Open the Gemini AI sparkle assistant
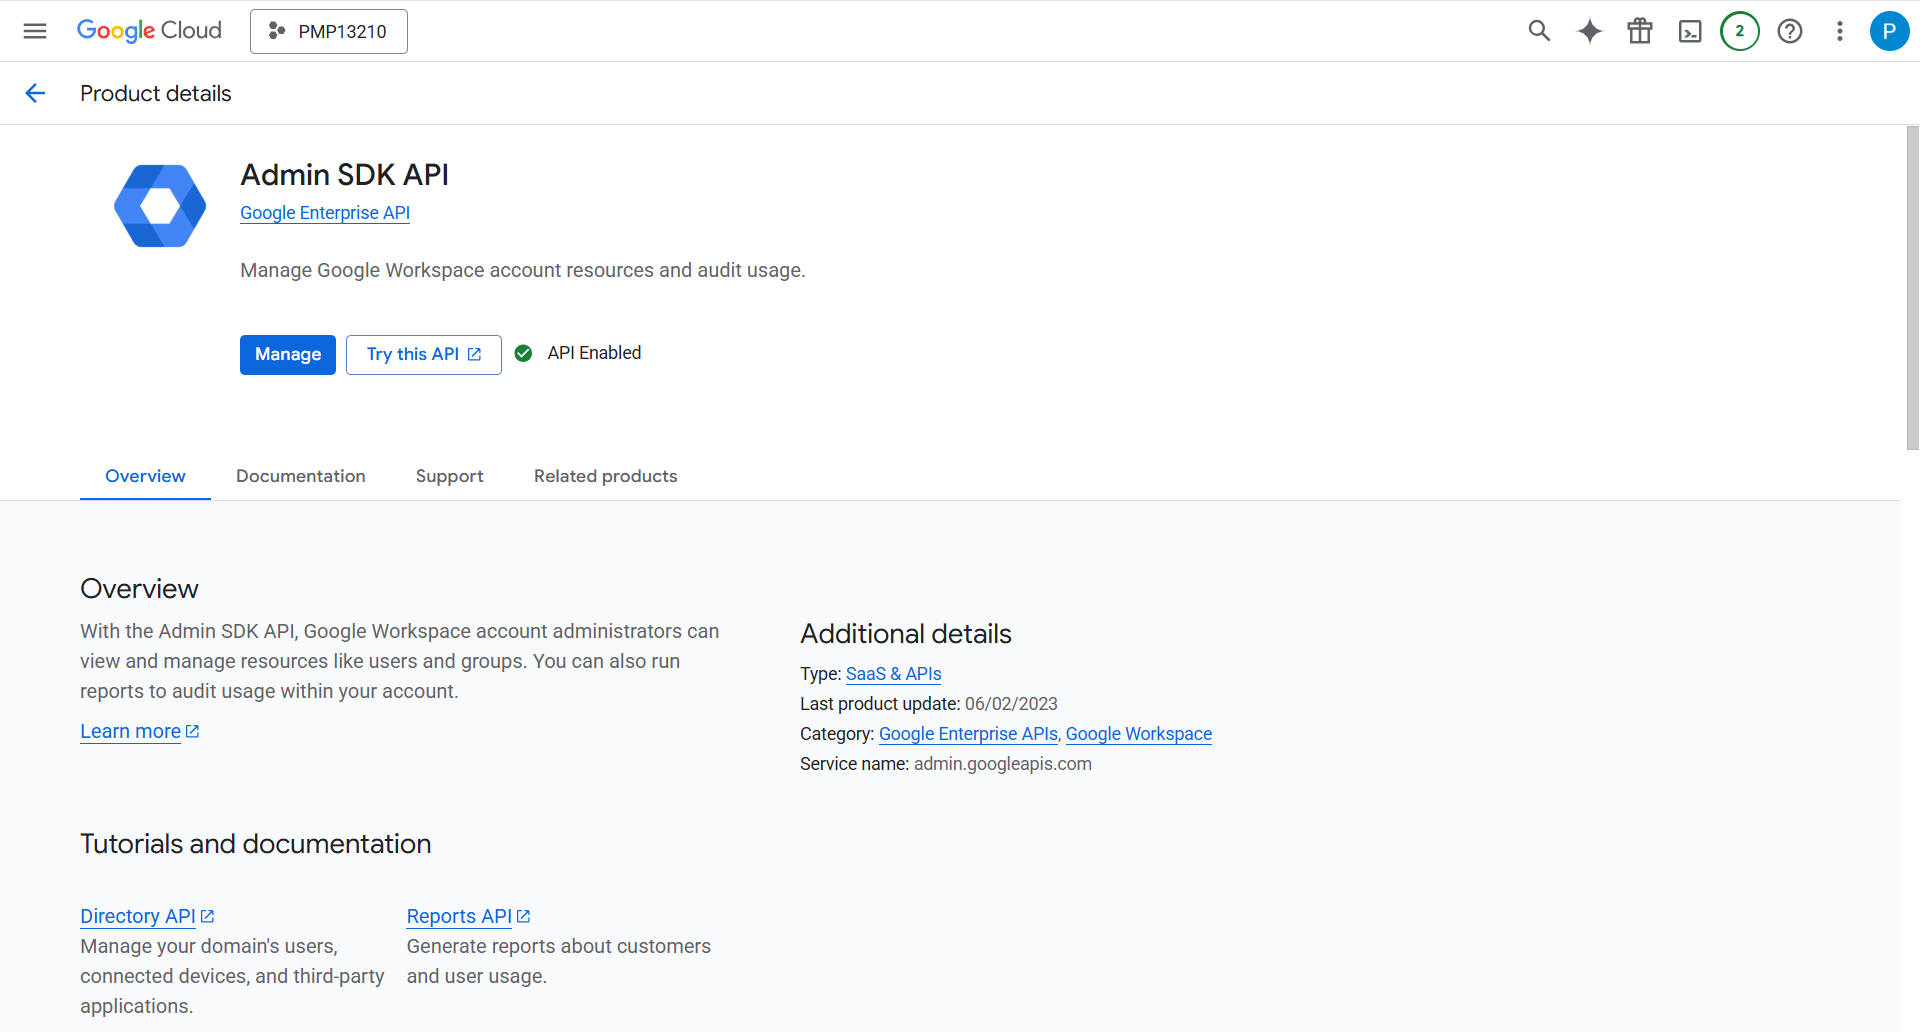 click(x=1589, y=31)
